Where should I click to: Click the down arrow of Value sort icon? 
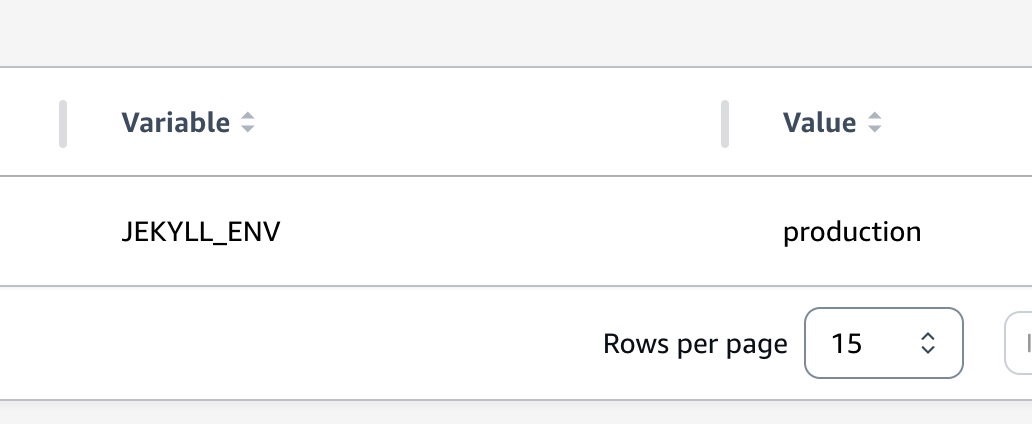tap(874, 128)
